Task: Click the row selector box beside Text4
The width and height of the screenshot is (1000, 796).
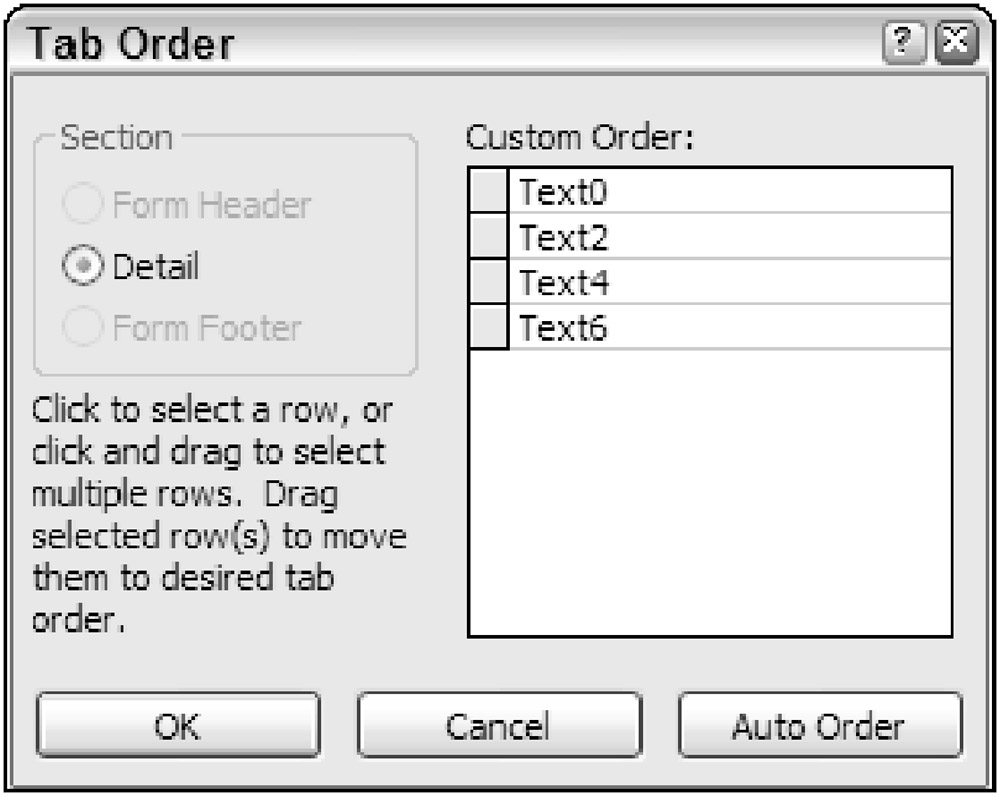Action: (x=489, y=283)
